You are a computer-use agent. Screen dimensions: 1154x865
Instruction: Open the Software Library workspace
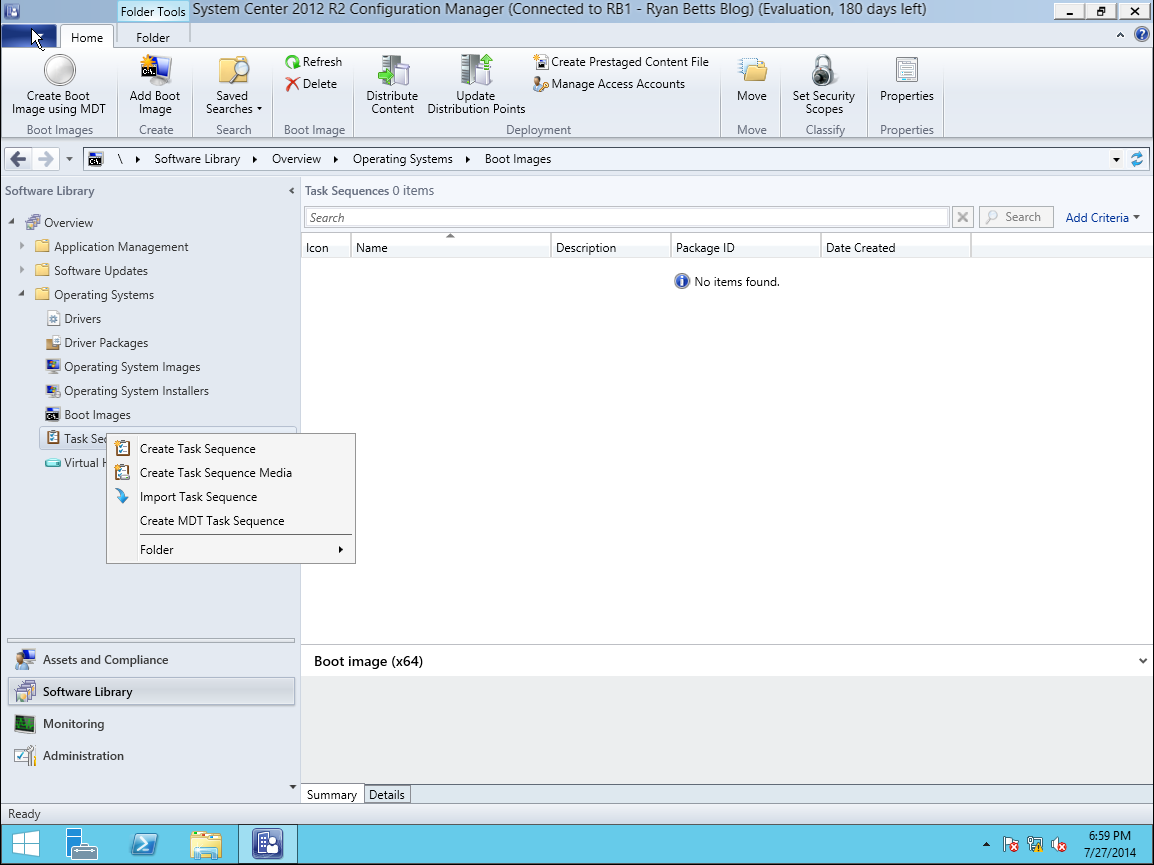151,691
